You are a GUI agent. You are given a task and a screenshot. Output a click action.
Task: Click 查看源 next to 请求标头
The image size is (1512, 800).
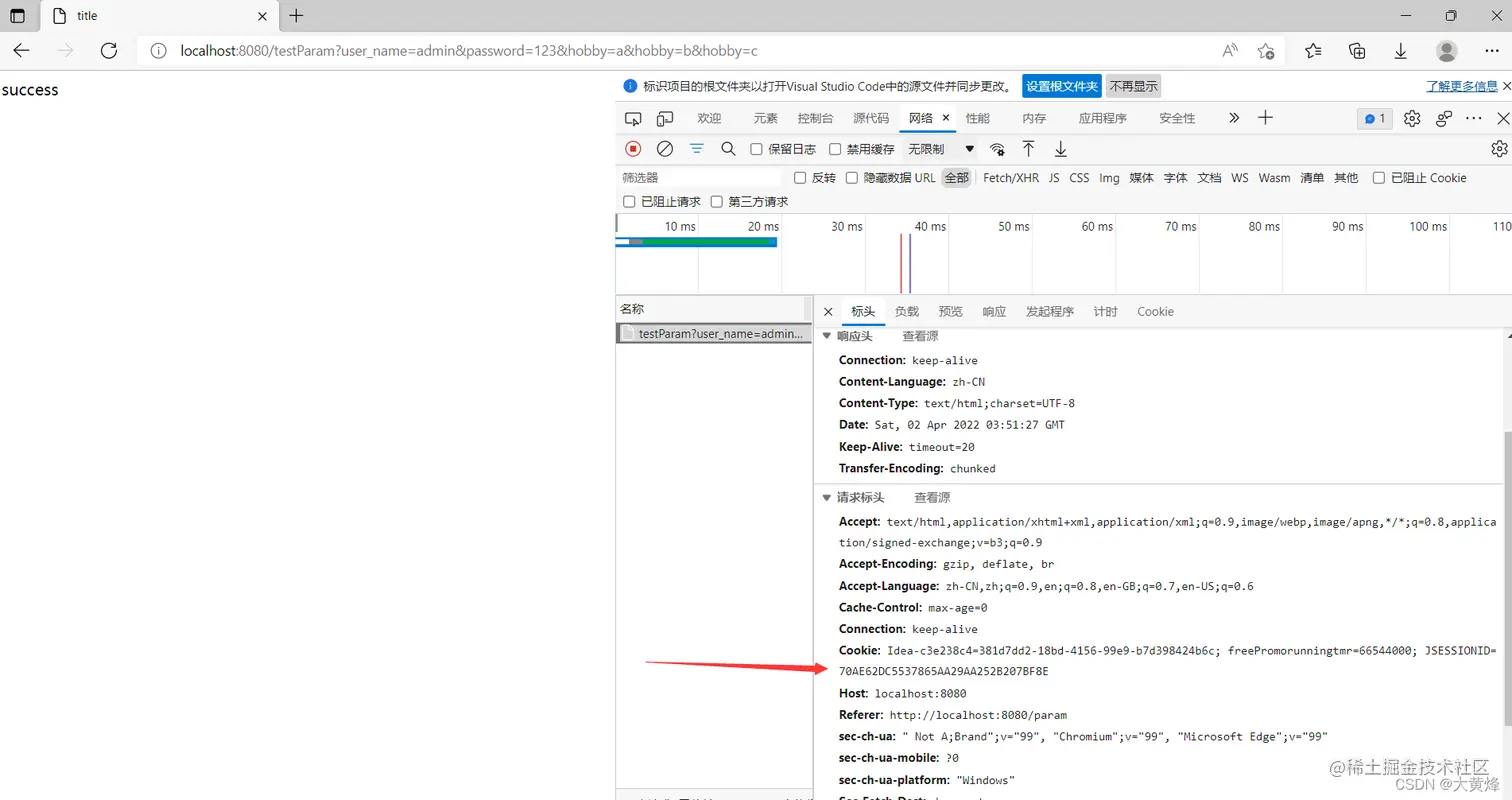932,497
